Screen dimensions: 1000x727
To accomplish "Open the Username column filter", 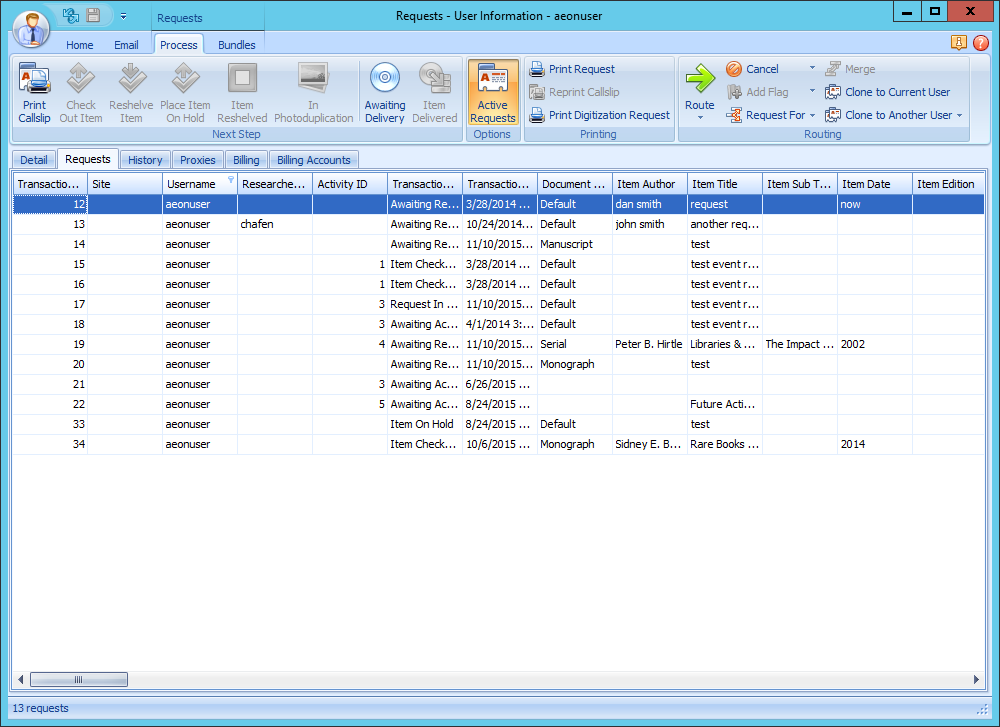I will click(x=231, y=181).
